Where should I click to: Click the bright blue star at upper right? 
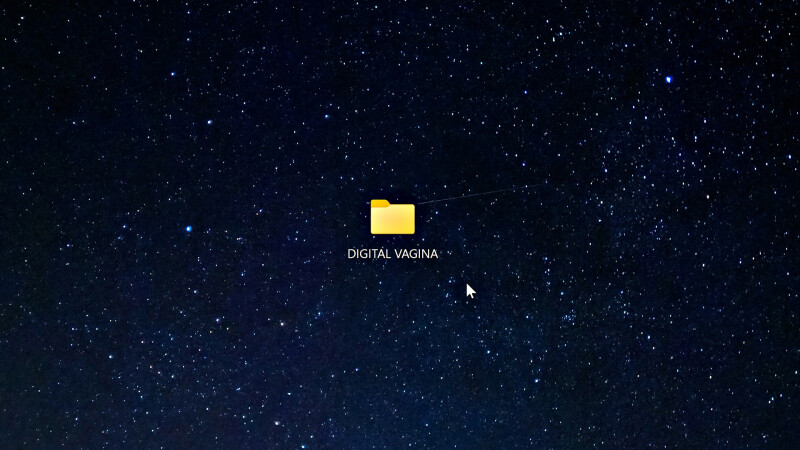pyautogui.click(x=668, y=79)
